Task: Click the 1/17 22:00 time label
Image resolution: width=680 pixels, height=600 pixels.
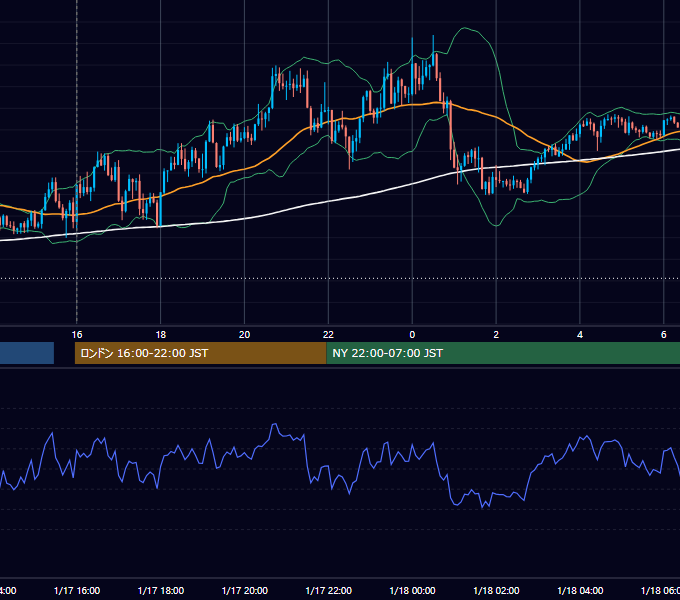Action: coord(328,590)
